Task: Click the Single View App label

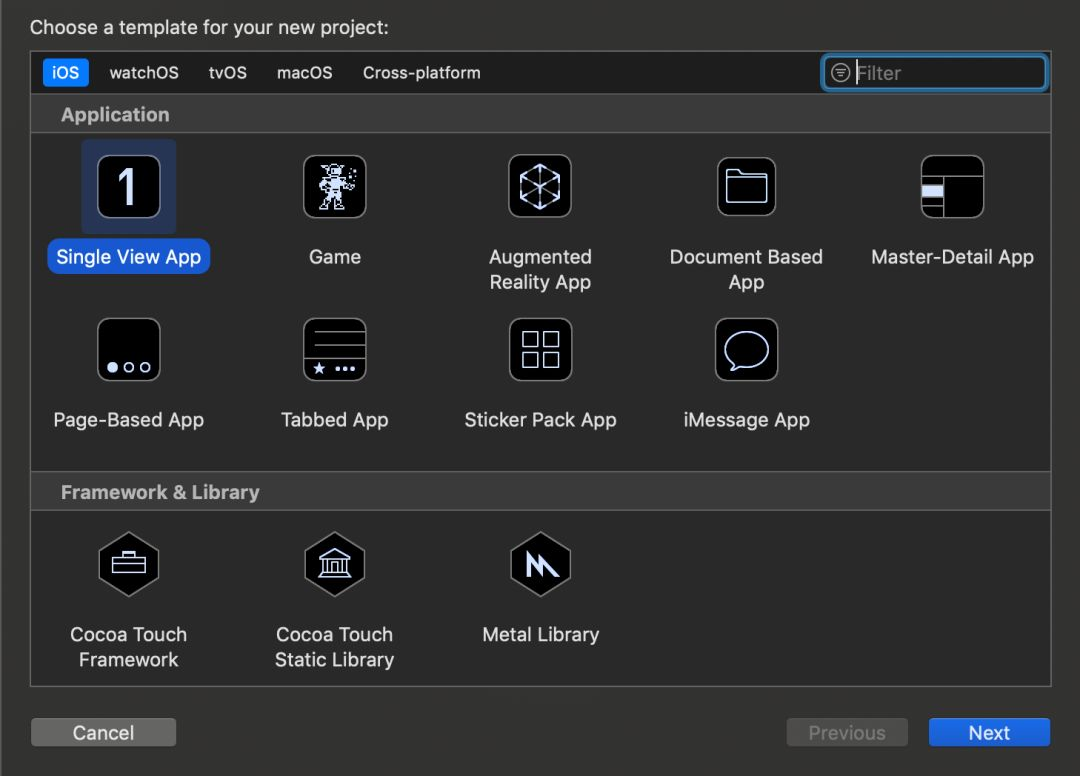Action: pyautogui.click(x=129, y=257)
